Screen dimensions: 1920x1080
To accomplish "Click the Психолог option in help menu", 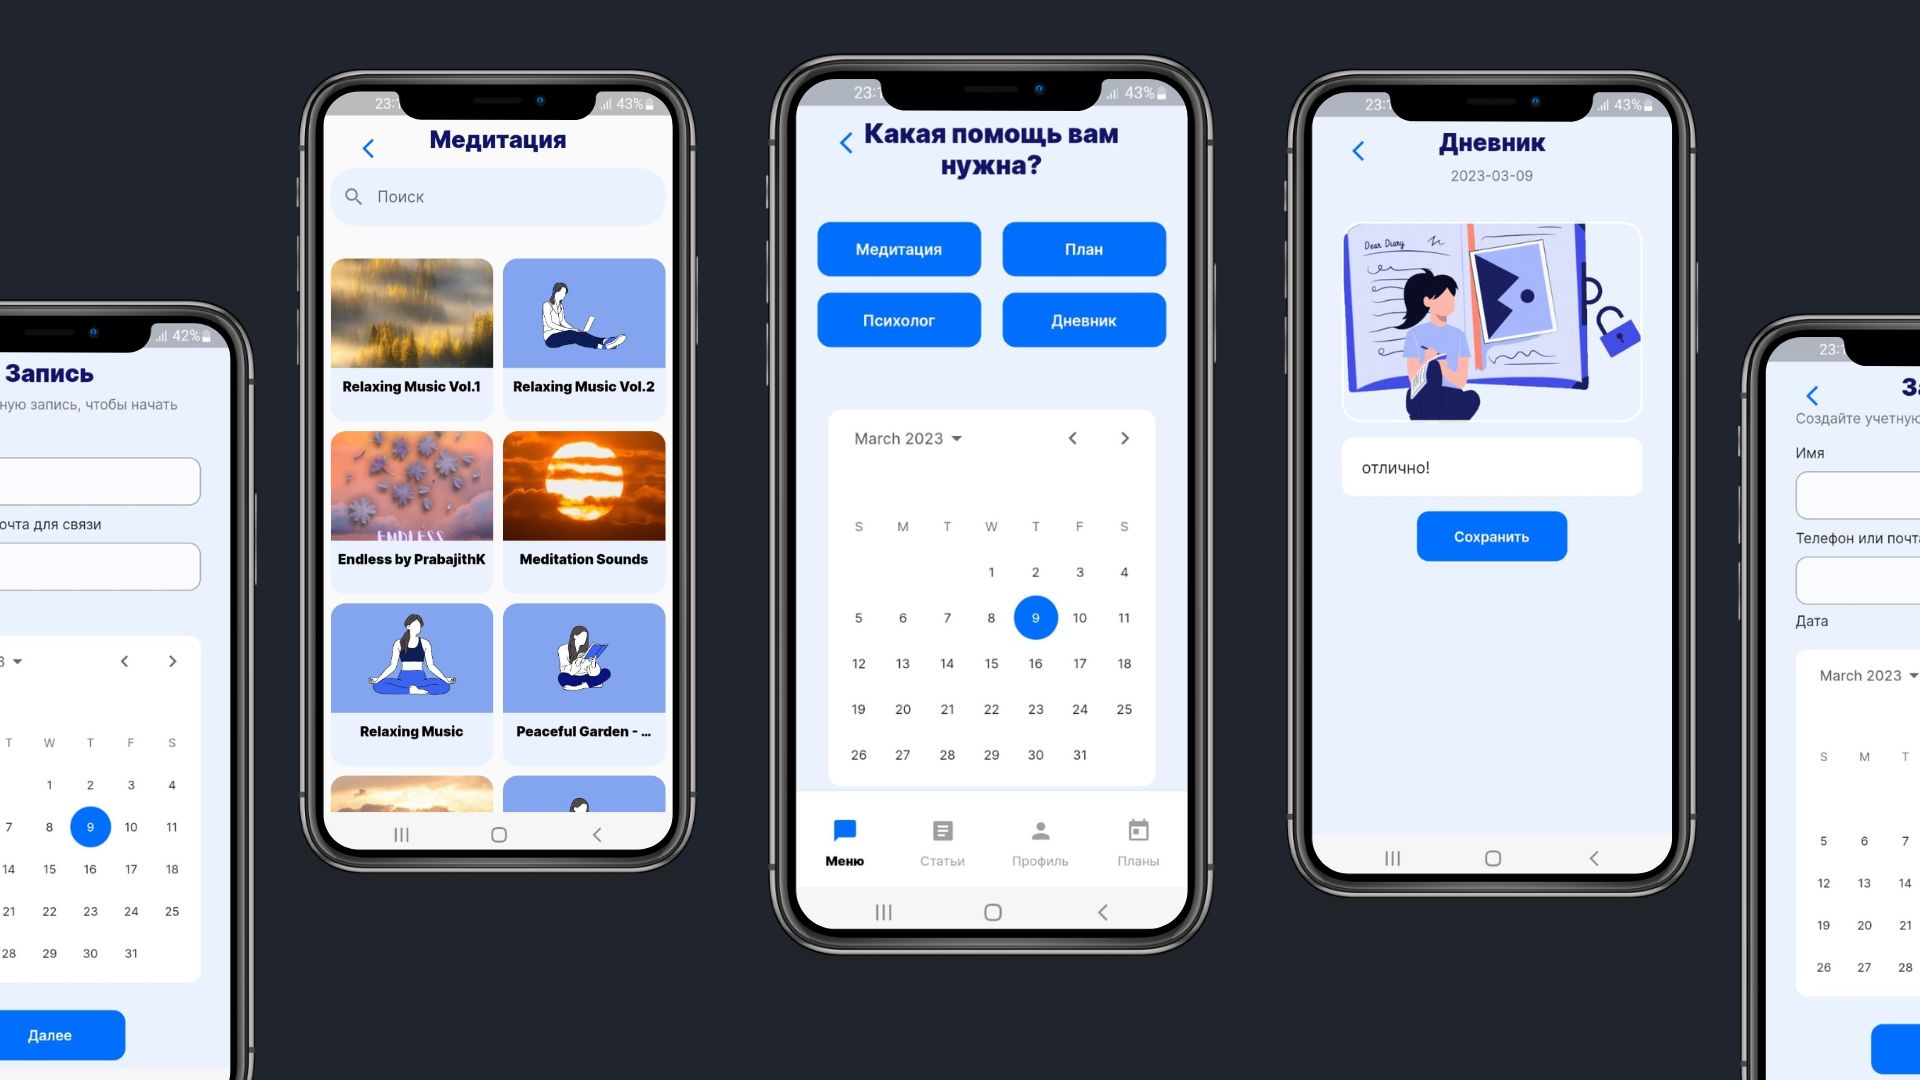I will (898, 319).
